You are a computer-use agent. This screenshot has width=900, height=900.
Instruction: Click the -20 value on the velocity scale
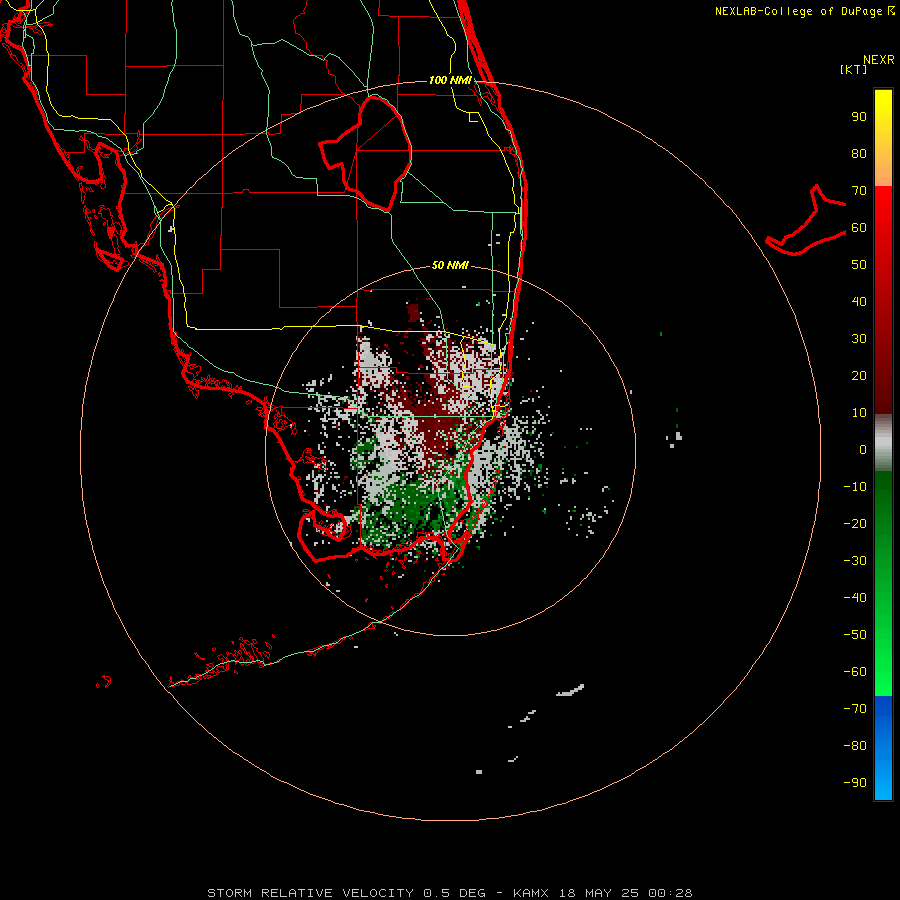pos(855,524)
